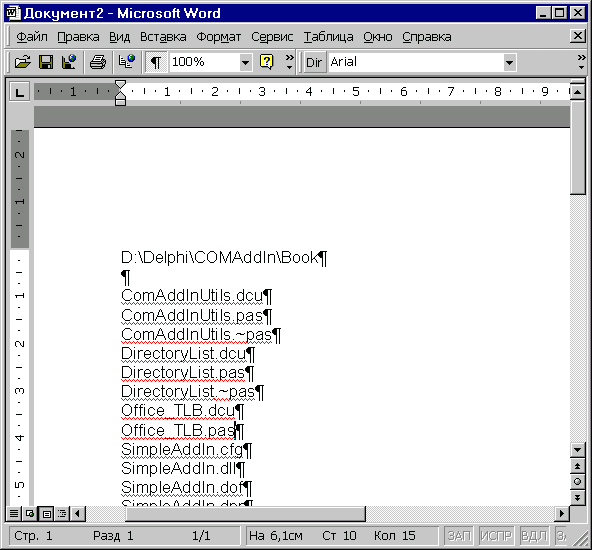This screenshot has height=550, width=592.
Task: Click the status bar page indicator Стр. 1
Action: [33, 536]
